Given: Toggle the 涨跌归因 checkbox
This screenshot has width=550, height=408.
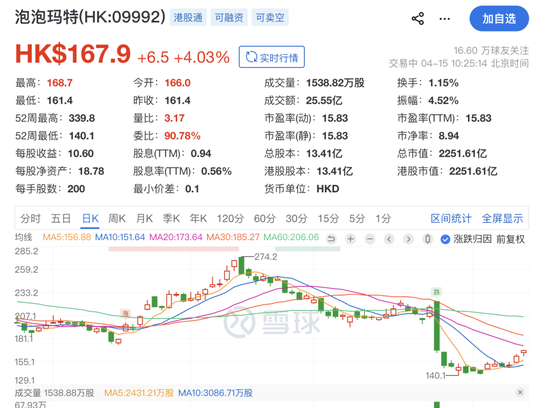Looking at the screenshot, I should pos(445,240).
